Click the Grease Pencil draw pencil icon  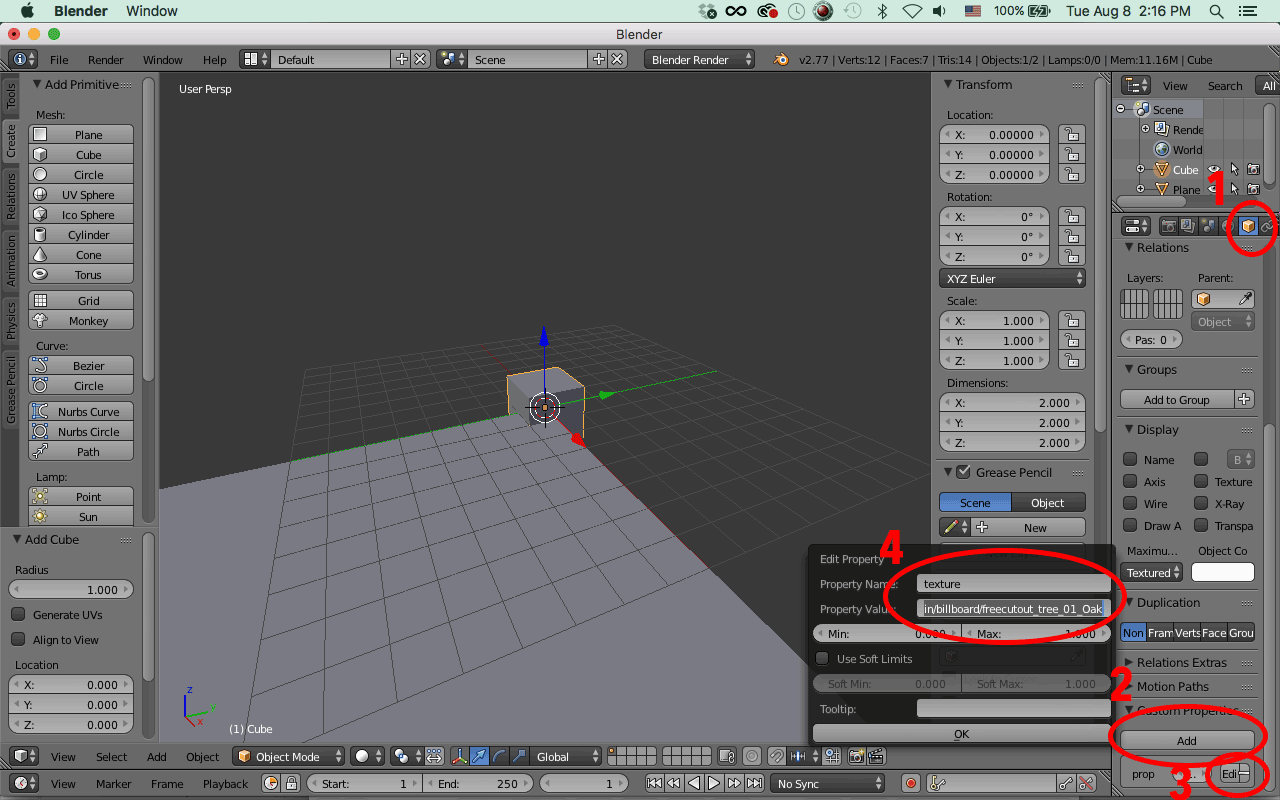click(x=954, y=527)
